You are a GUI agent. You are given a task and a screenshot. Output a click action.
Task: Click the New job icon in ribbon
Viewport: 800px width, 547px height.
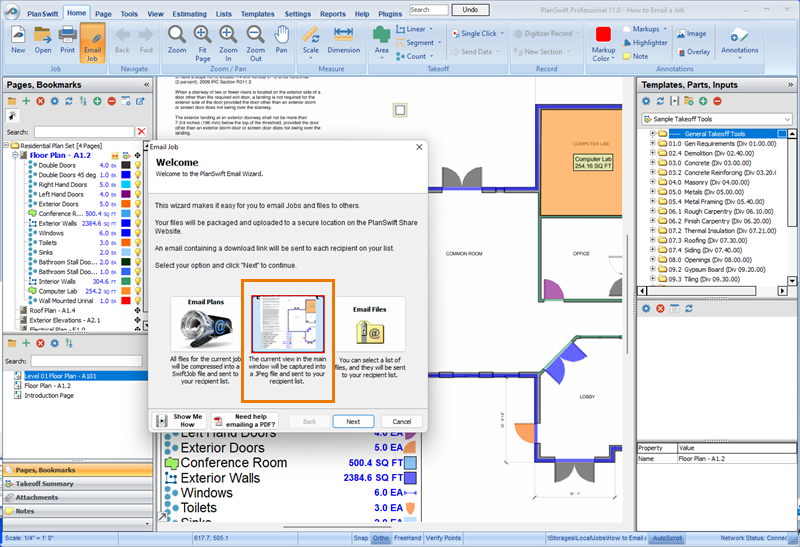coord(18,40)
